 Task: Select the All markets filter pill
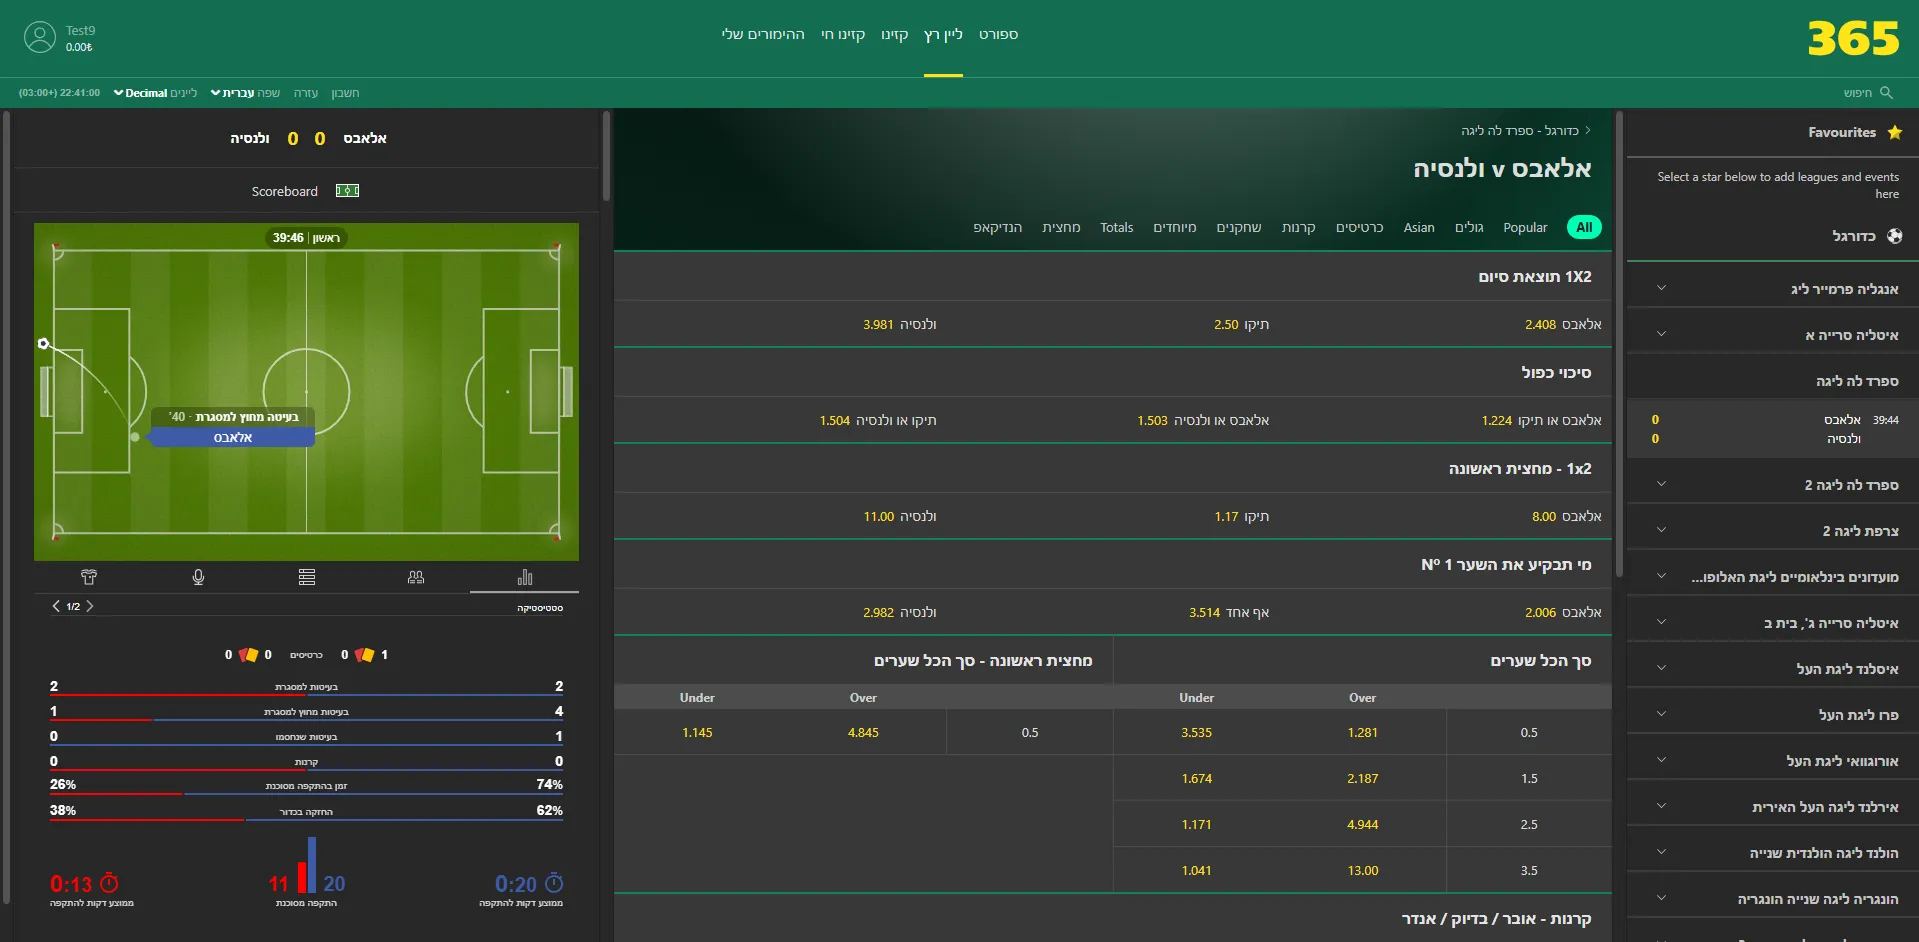(1583, 227)
